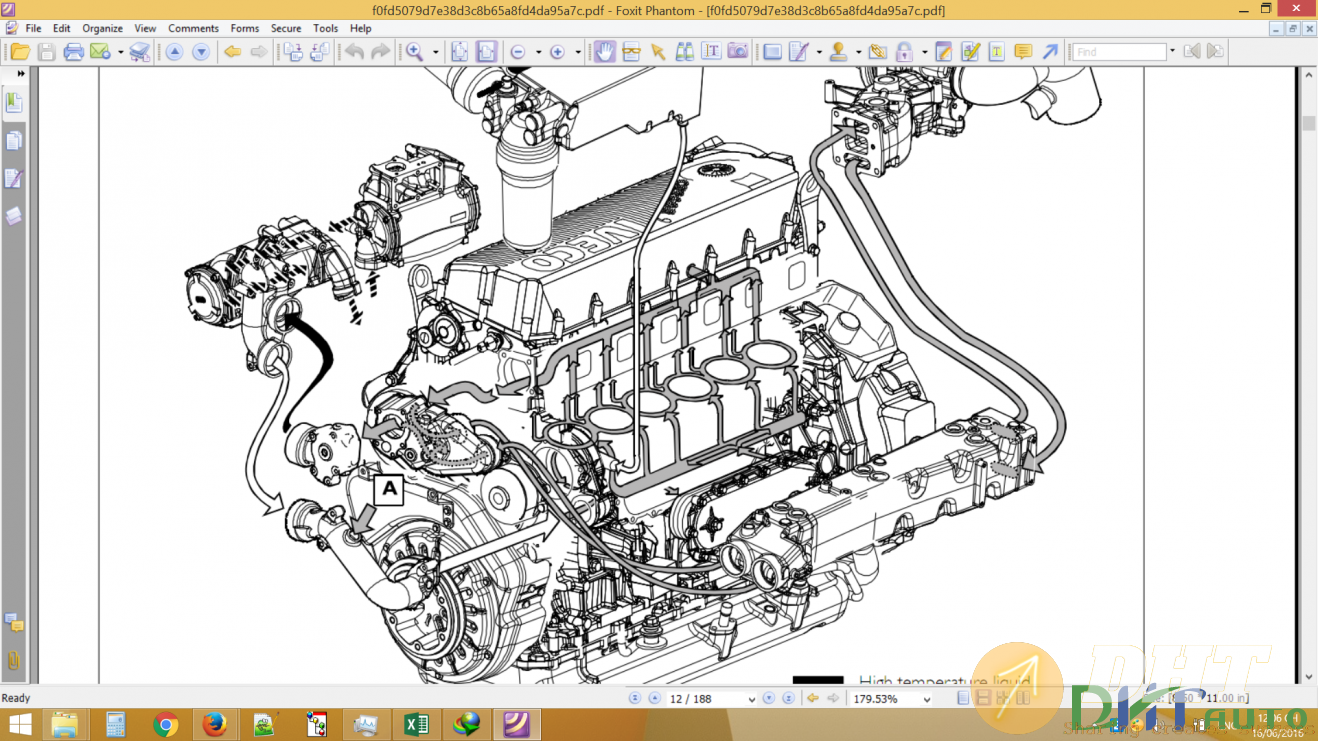Viewport: 1318px width, 741px height.
Task: Click the Fit Page icon
Action: [x=459, y=52]
